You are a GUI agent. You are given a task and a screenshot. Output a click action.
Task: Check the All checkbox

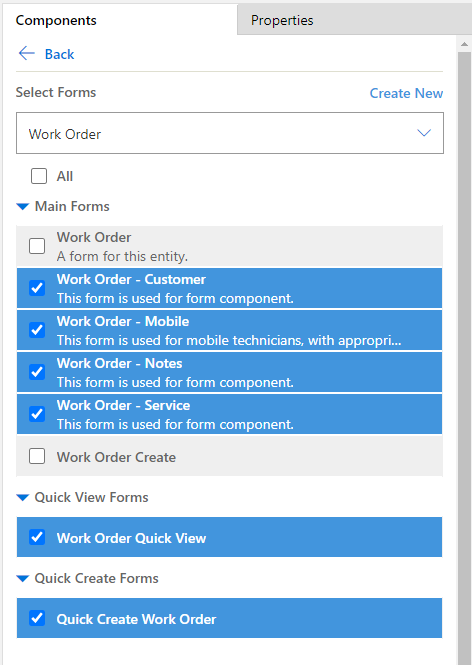click(39, 176)
